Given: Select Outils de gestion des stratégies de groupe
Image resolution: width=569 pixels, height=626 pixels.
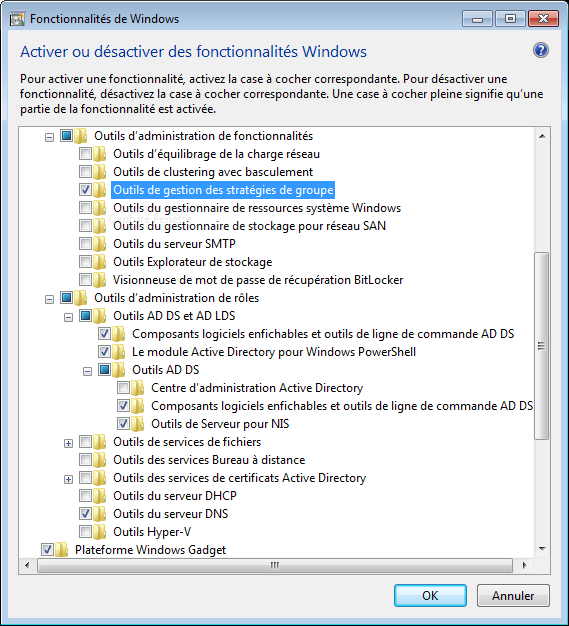Looking at the screenshot, I should click(x=223, y=190).
